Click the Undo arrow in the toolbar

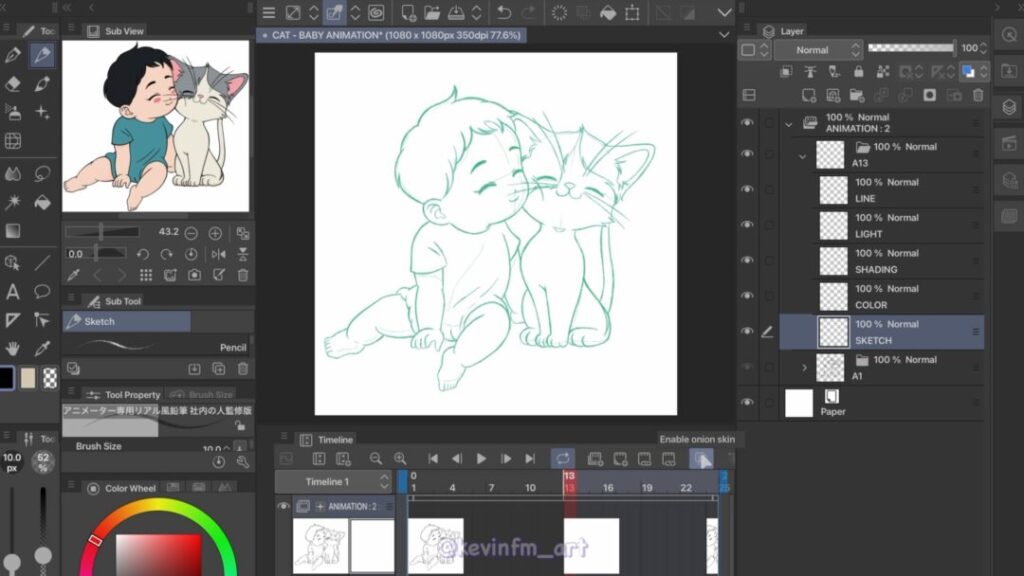tap(504, 13)
